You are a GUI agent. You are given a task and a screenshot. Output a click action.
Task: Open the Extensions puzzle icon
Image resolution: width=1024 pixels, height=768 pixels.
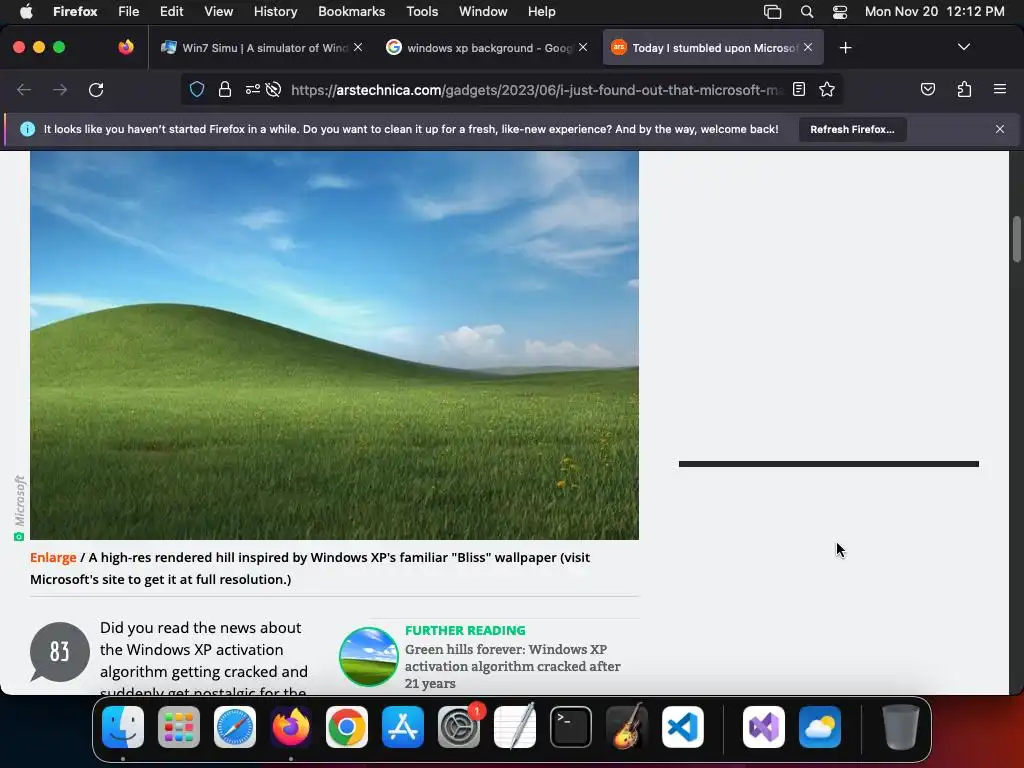click(964, 89)
